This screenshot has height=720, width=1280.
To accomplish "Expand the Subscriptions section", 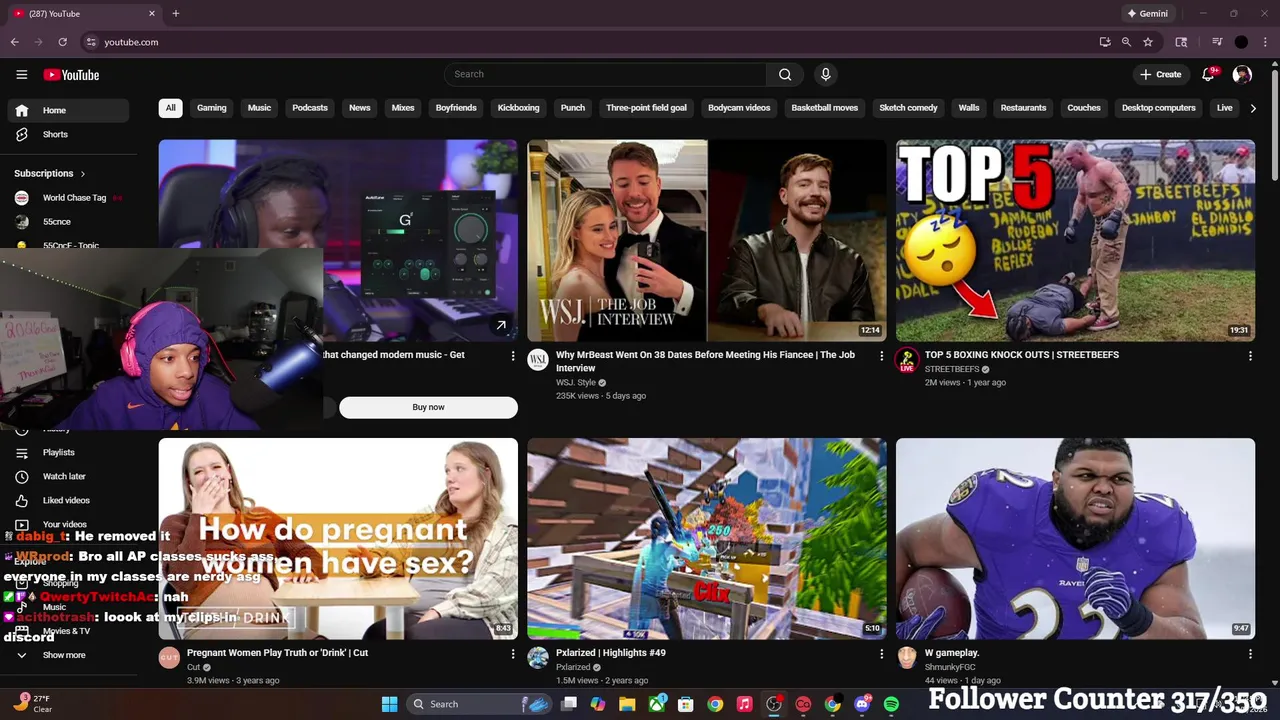I will coord(50,173).
